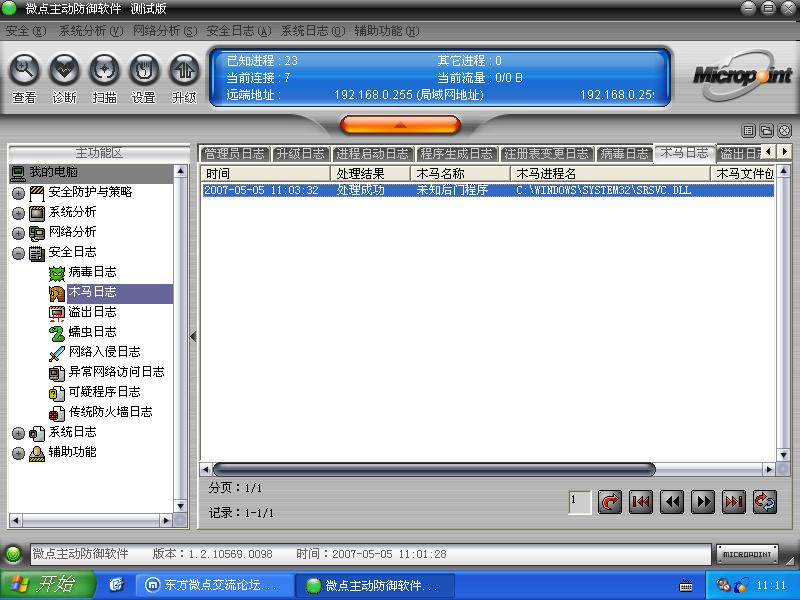Switch to the 程序生成日志 tab
This screenshot has width=800, height=600.
[x=457, y=154]
